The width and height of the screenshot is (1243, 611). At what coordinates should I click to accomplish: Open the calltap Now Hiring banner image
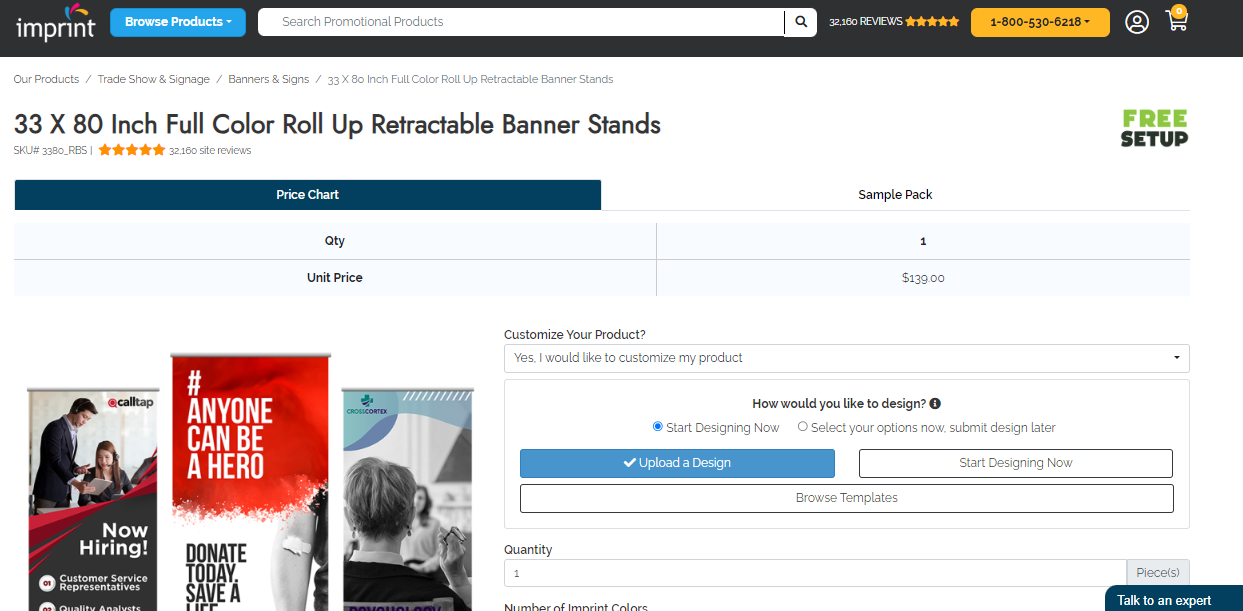[x=92, y=500]
